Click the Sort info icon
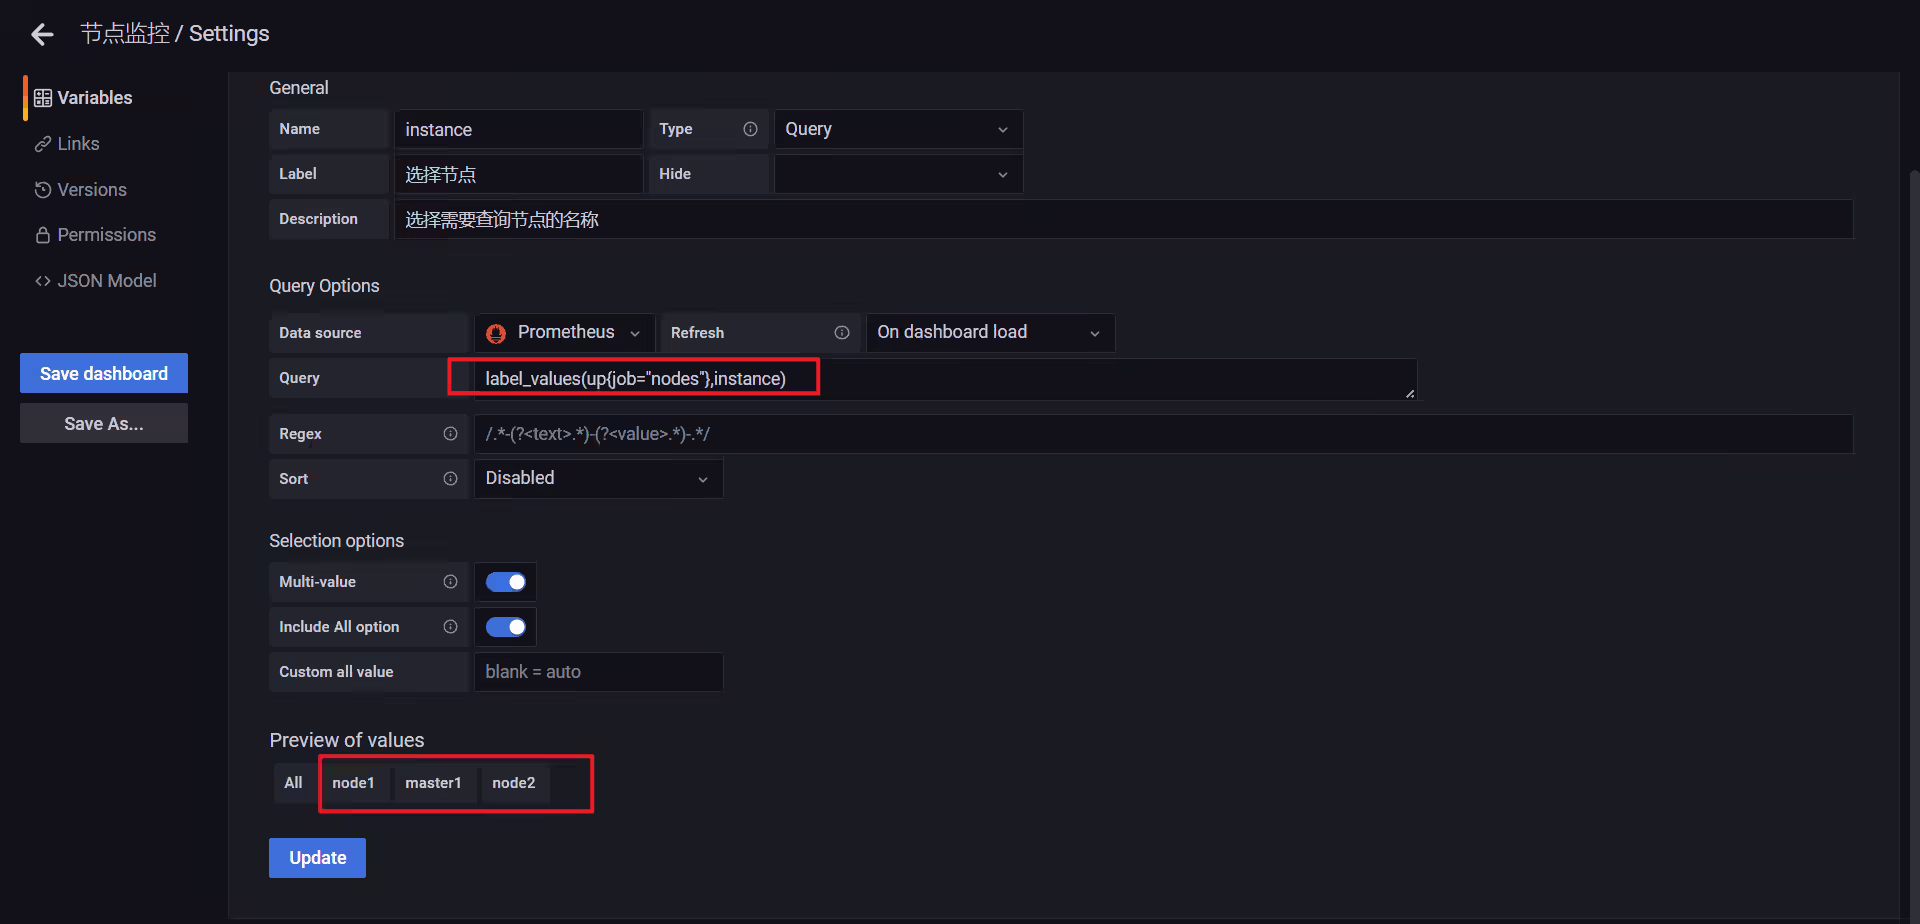Screen dimensions: 1920x924 pos(450,479)
